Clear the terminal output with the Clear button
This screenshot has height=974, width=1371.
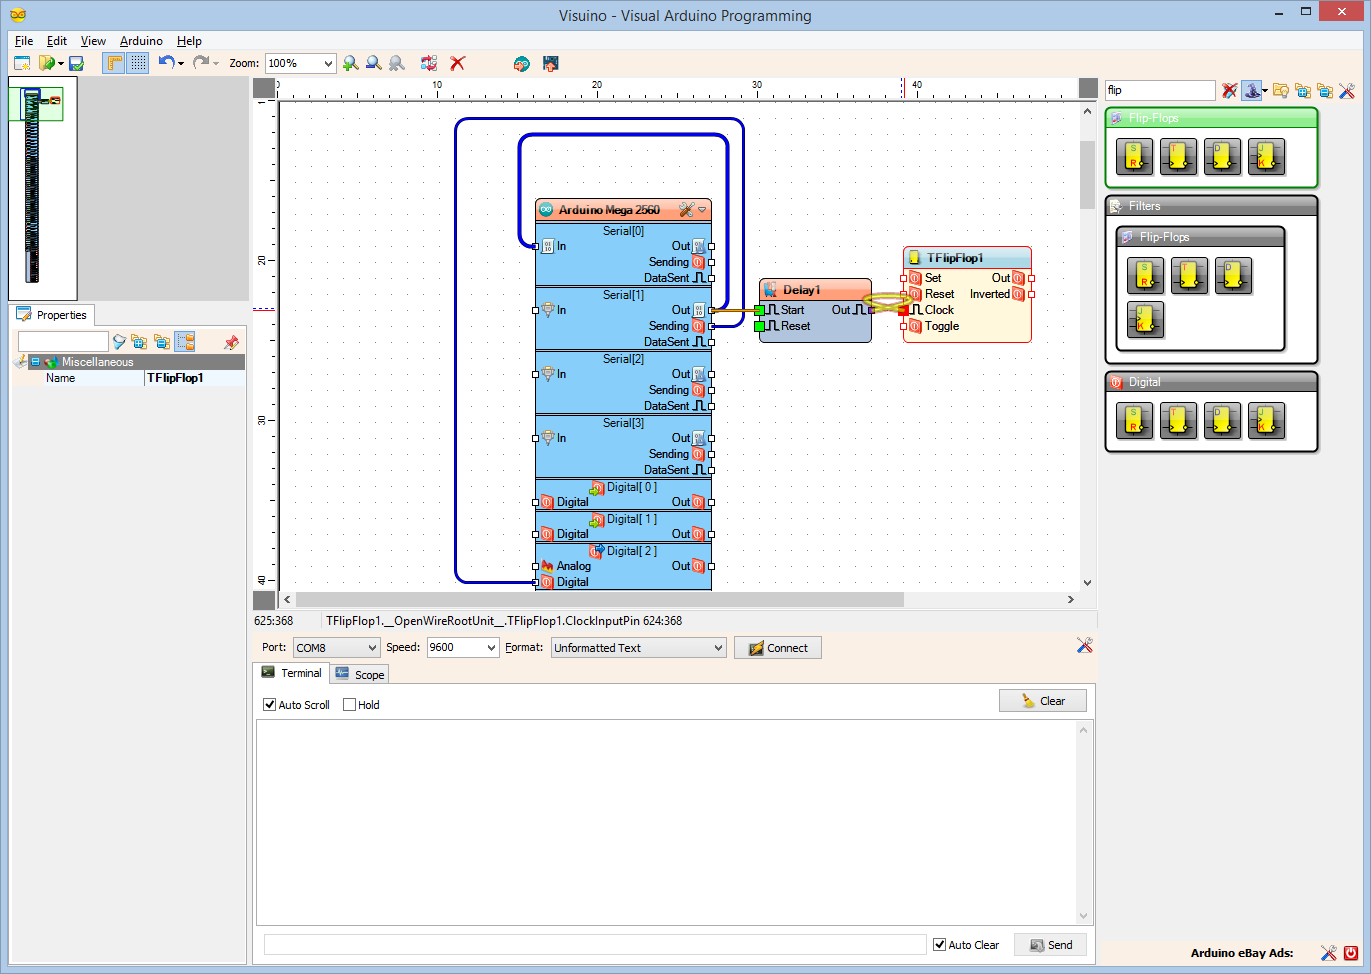[x=1042, y=700]
